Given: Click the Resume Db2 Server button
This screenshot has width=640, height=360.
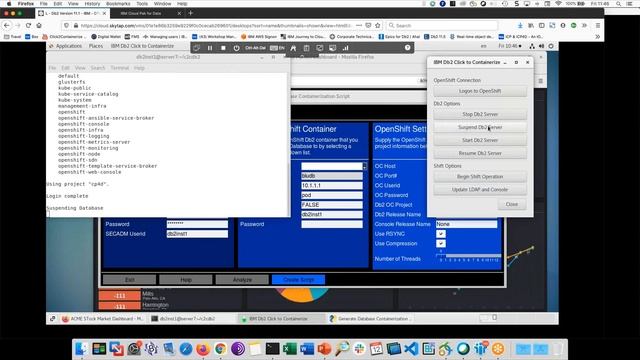Looking at the screenshot, I should [480, 153].
